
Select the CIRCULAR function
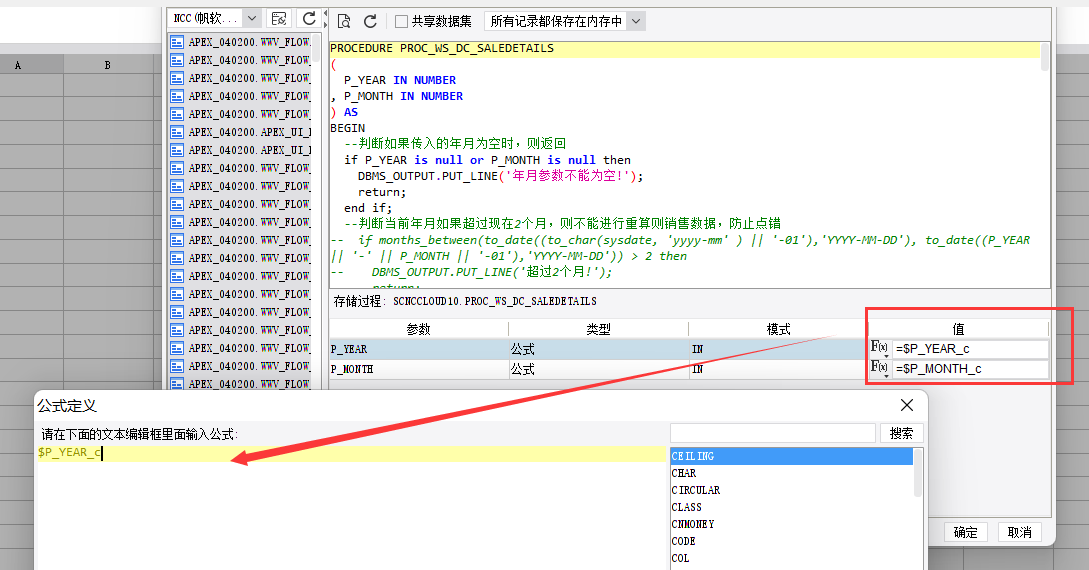pos(792,490)
